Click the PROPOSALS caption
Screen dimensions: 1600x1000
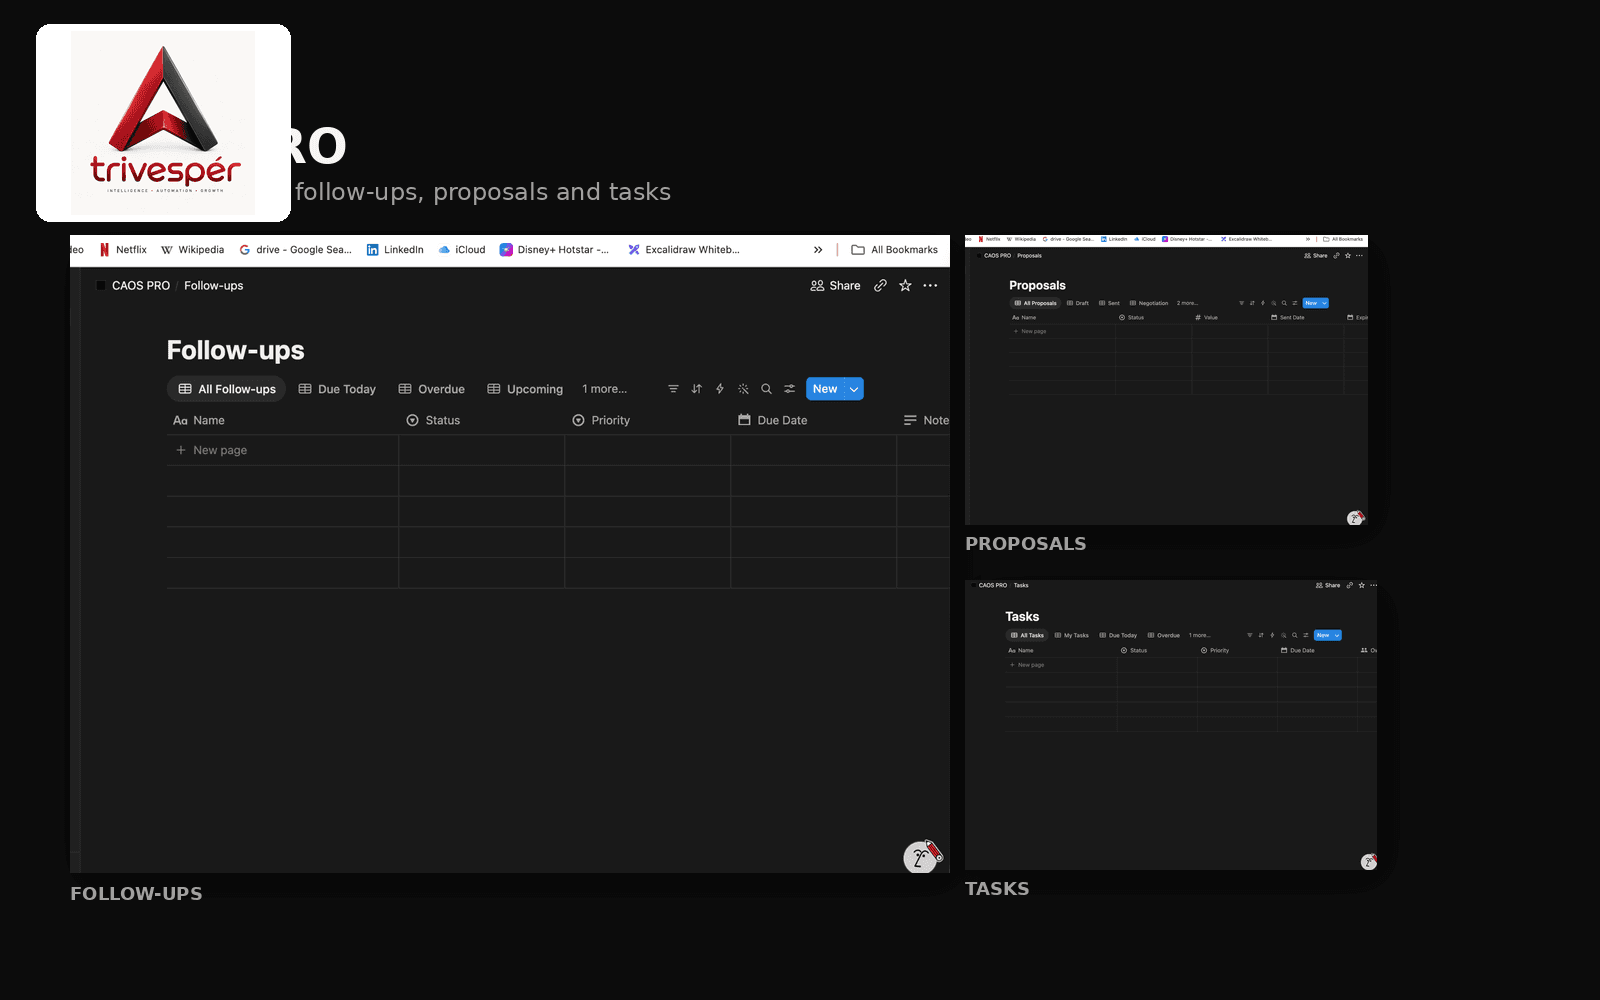(x=1026, y=543)
